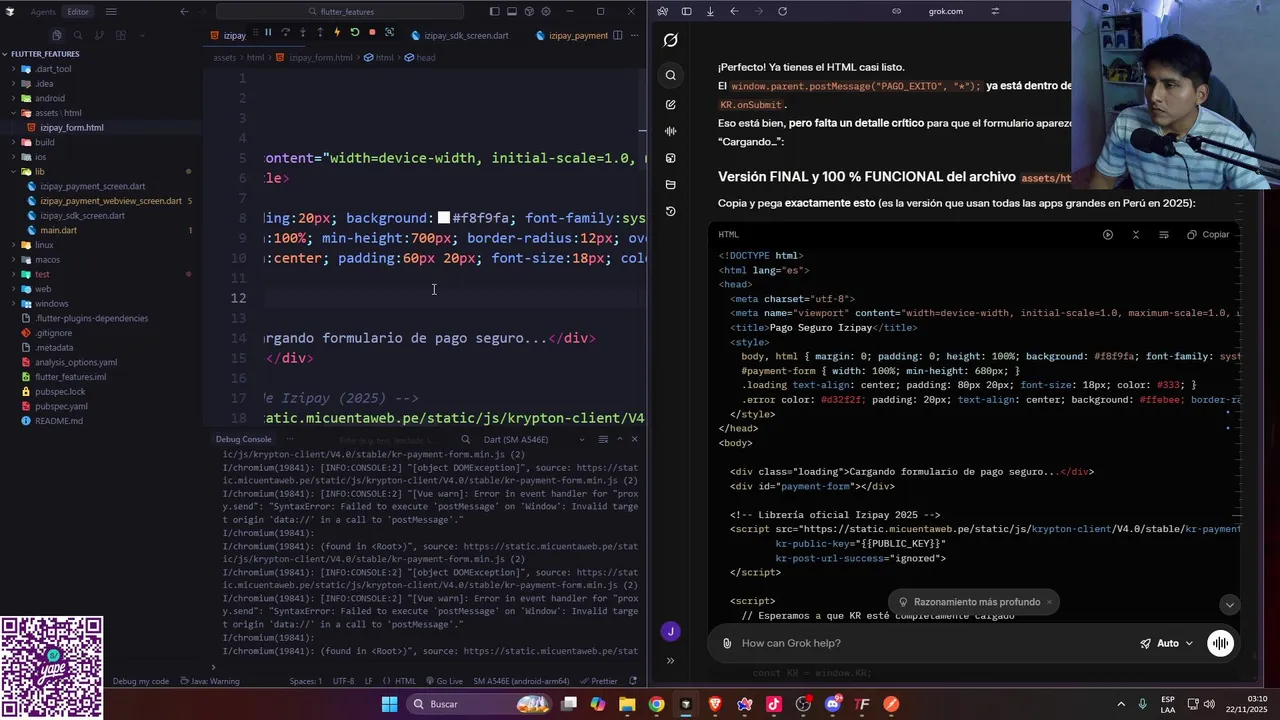Image resolution: width=1280 pixels, height=720 pixels.
Task: Click the debug Step Out icon
Action: click(320, 33)
